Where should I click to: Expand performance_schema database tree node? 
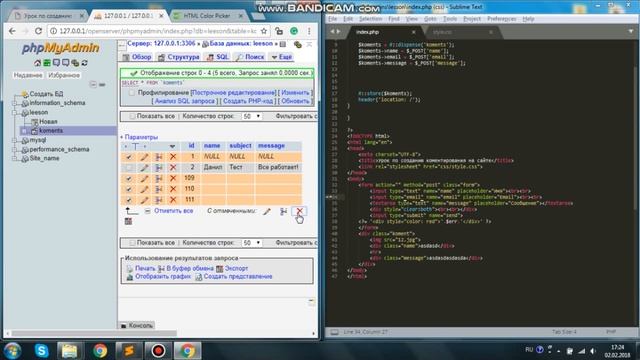coord(15,149)
